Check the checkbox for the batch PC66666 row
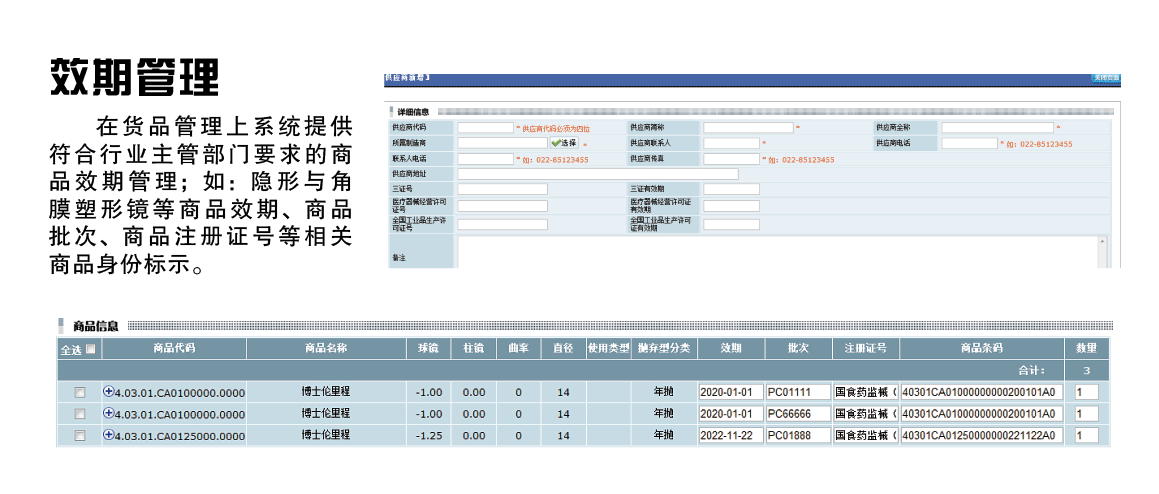Viewport: 1159px width, 494px height. tap(80, 413)
